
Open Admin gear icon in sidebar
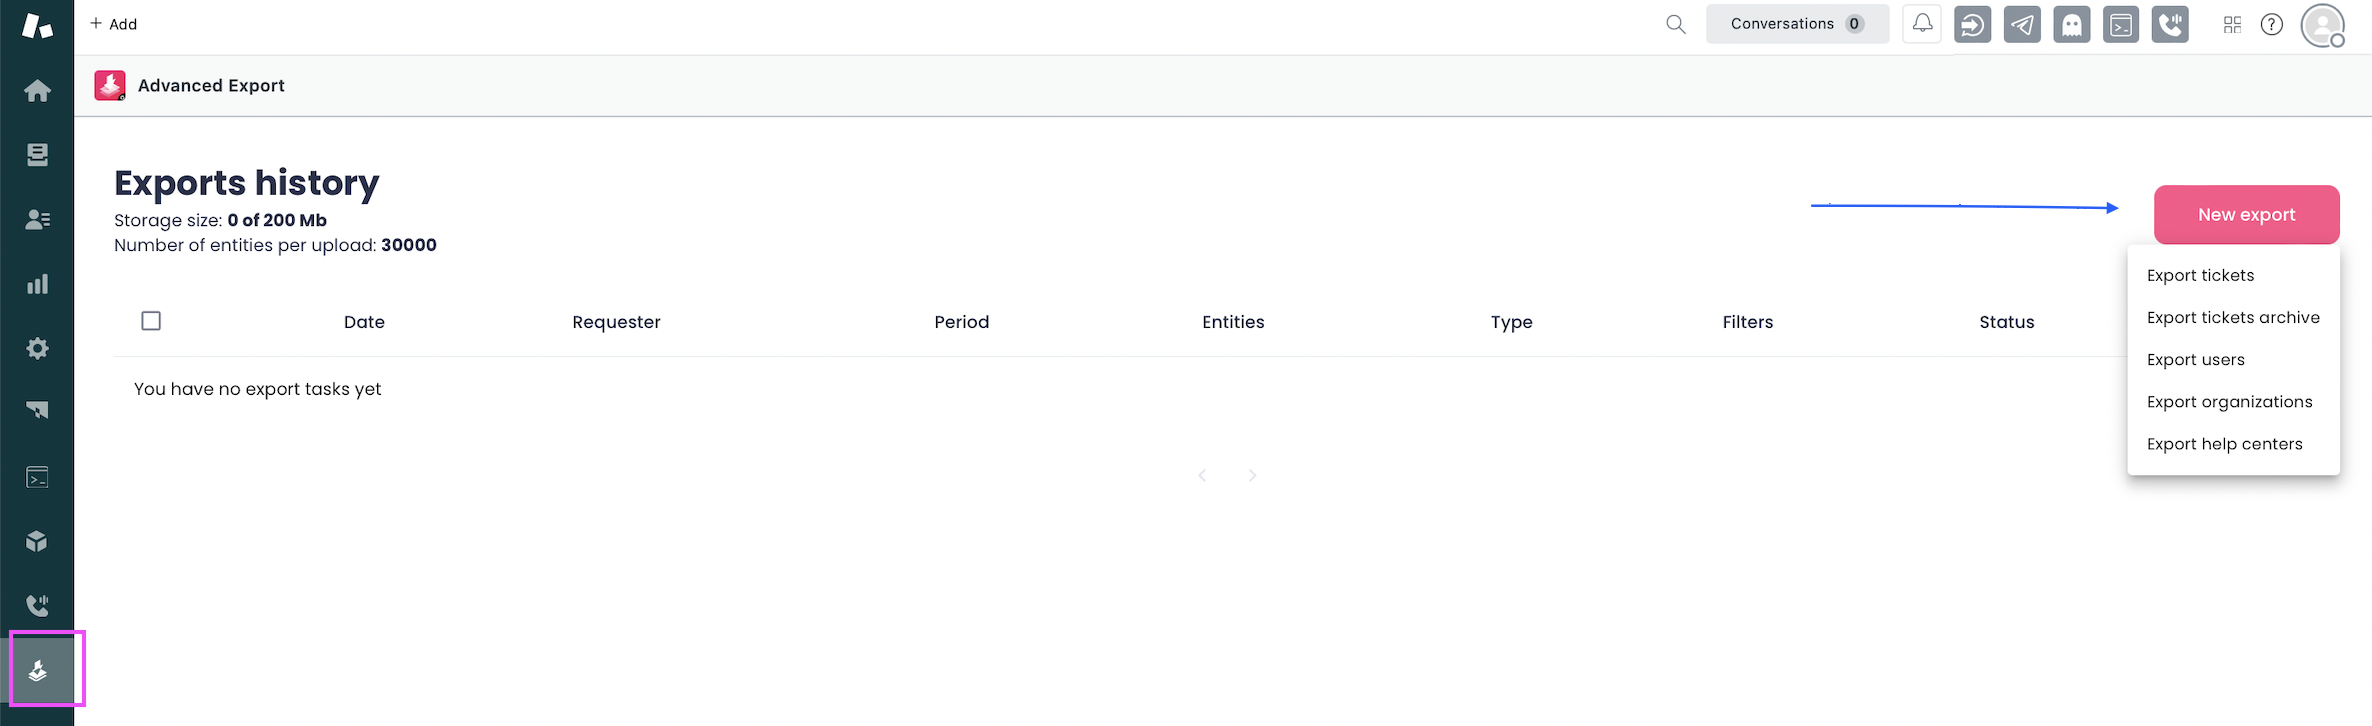(37, 349)
